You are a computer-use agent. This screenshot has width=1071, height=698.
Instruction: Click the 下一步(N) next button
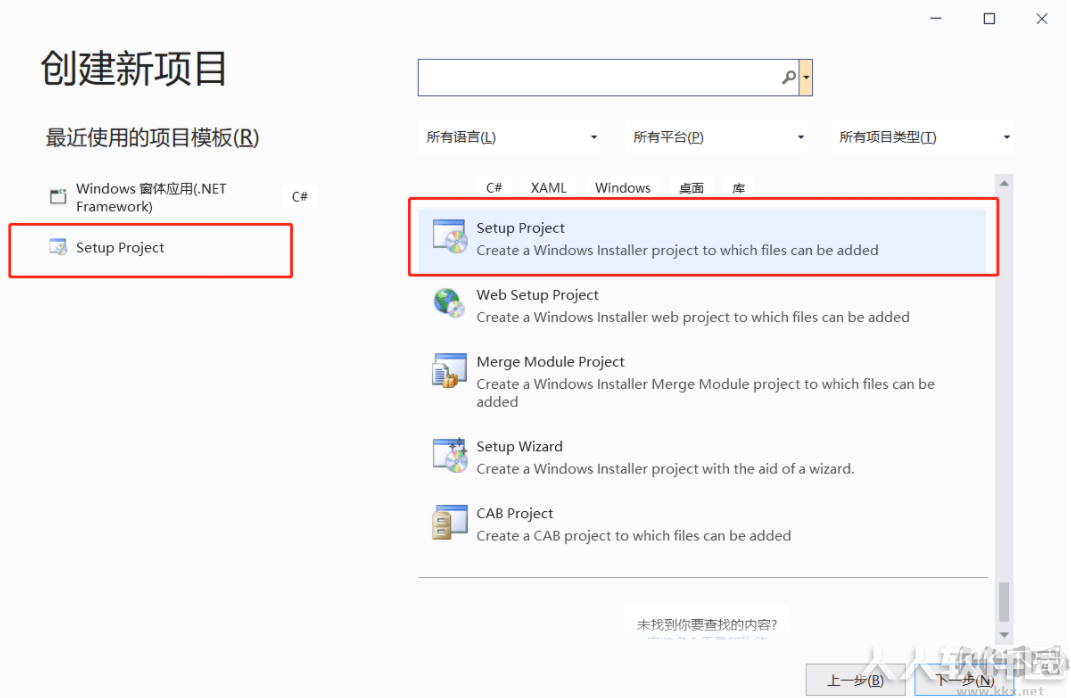964,680
